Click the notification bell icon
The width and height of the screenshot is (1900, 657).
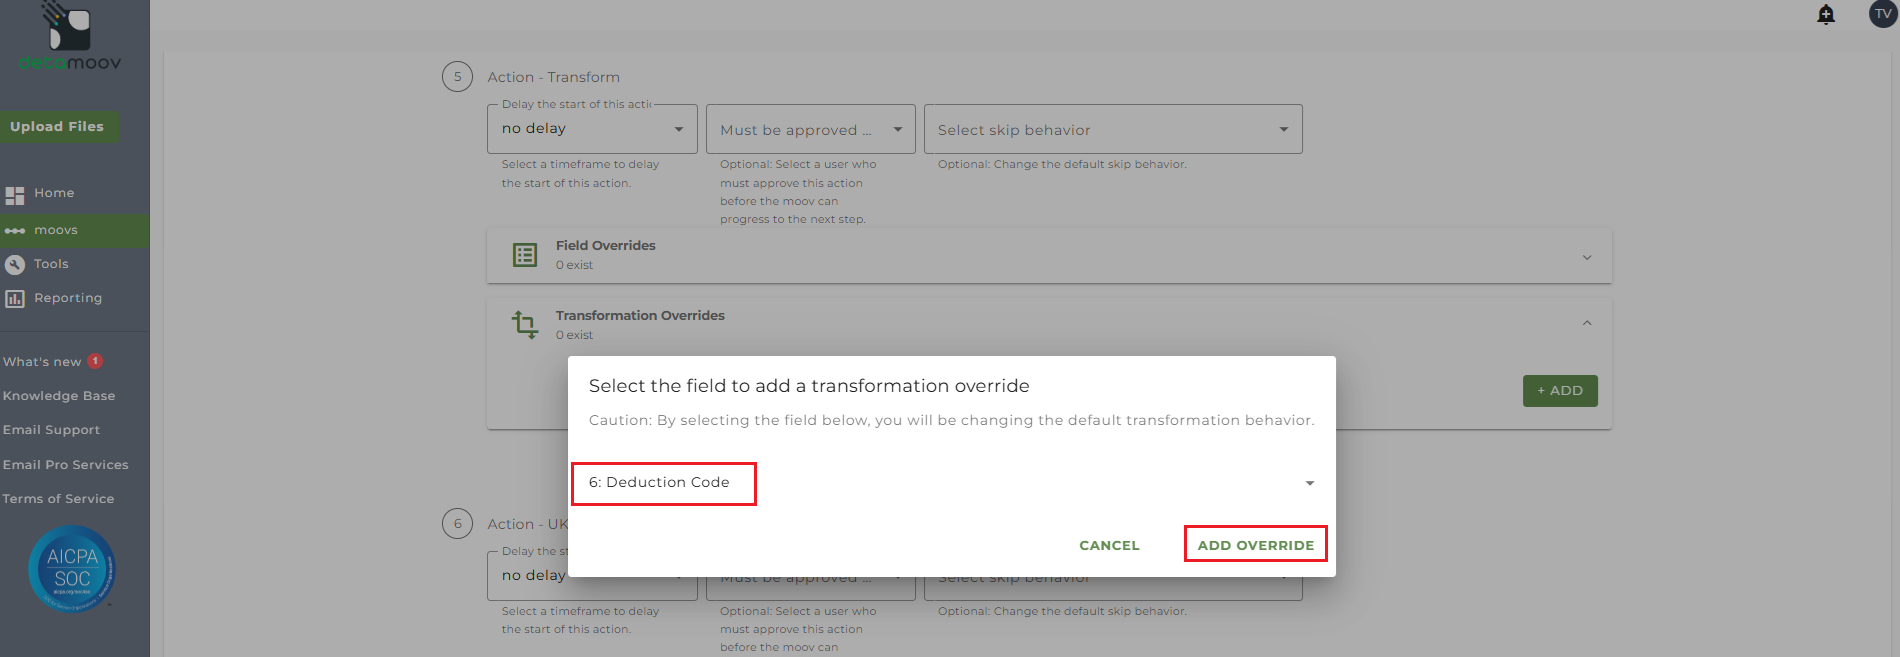1826,15
